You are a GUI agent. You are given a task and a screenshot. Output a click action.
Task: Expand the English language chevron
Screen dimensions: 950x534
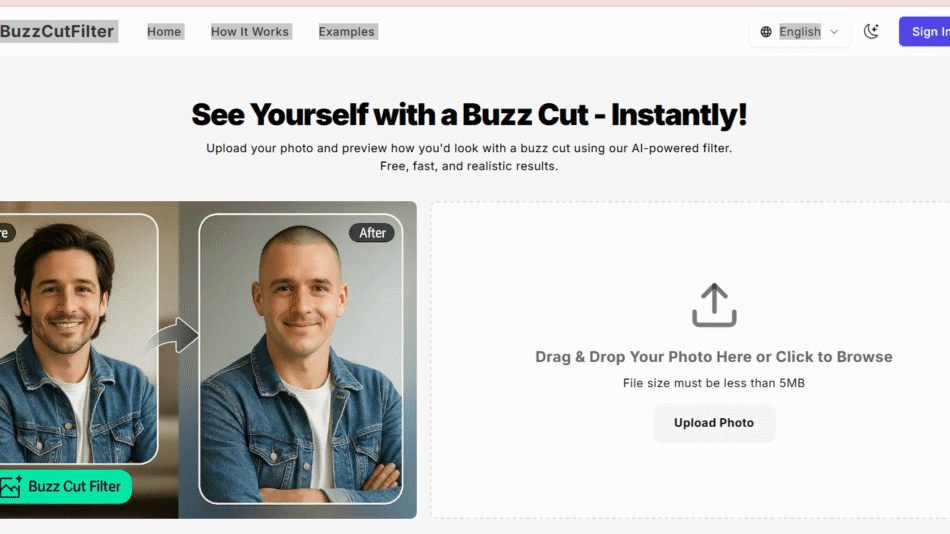[x=834, y=32]
